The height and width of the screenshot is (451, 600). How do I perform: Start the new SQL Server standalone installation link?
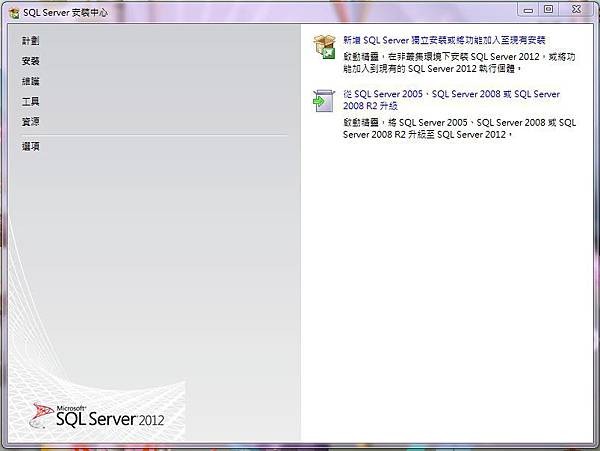coord(444,40)
